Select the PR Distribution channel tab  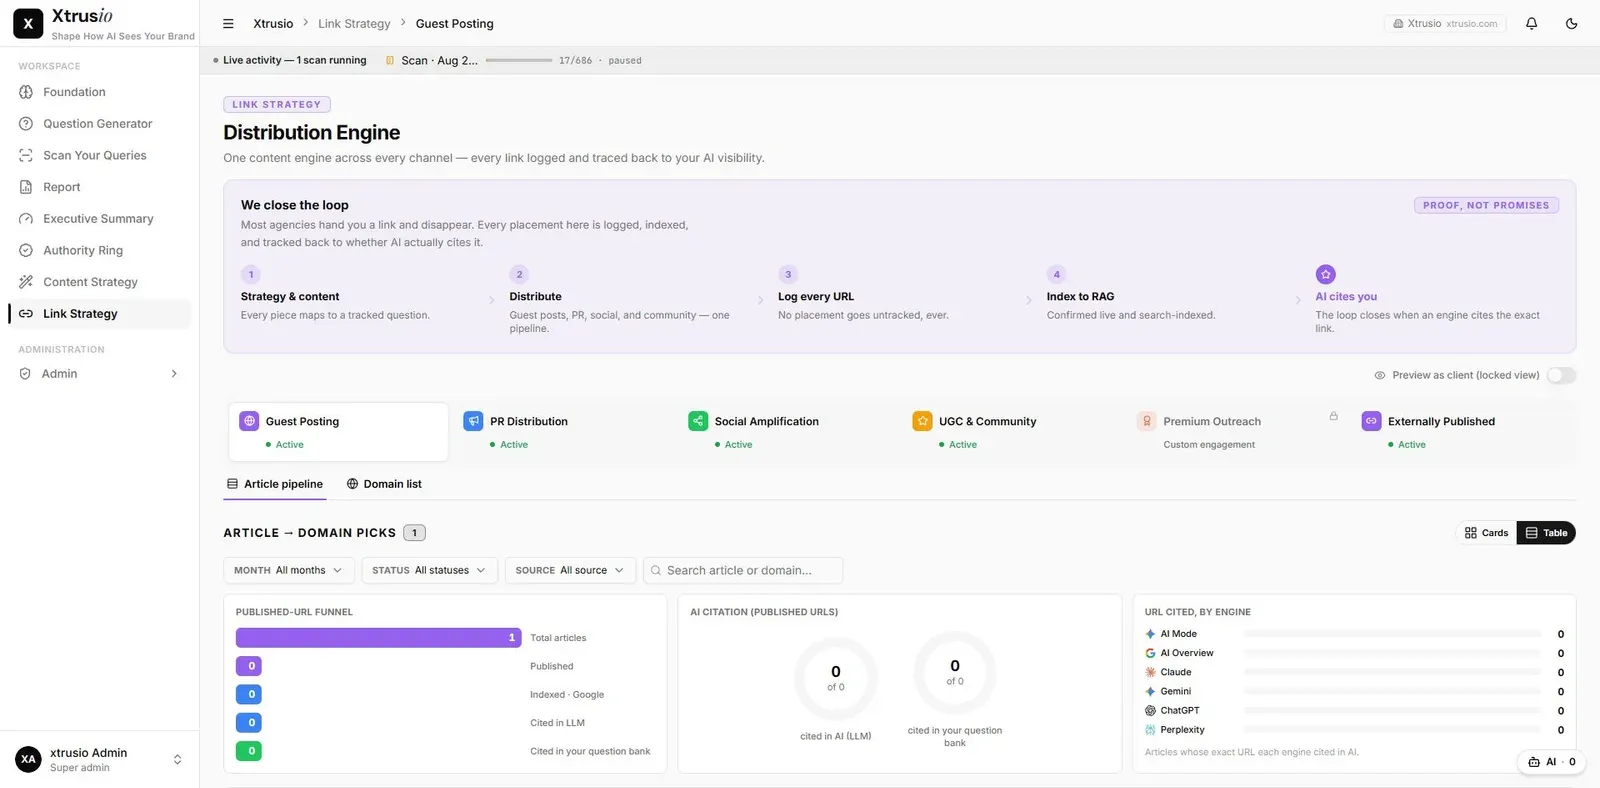(563, 433)
